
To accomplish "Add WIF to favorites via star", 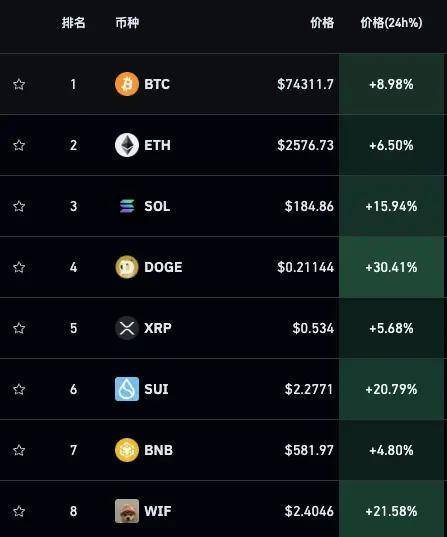I will (x=19, y=511).
